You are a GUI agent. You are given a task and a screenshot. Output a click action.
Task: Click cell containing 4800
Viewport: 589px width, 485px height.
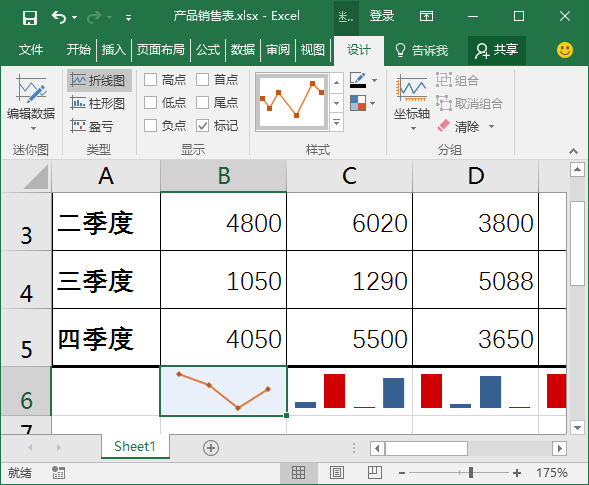click(x=224, y=222)
